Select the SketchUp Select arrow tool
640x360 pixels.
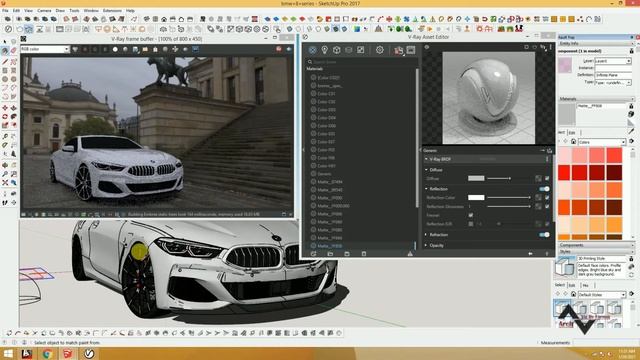tap(5, 42)
